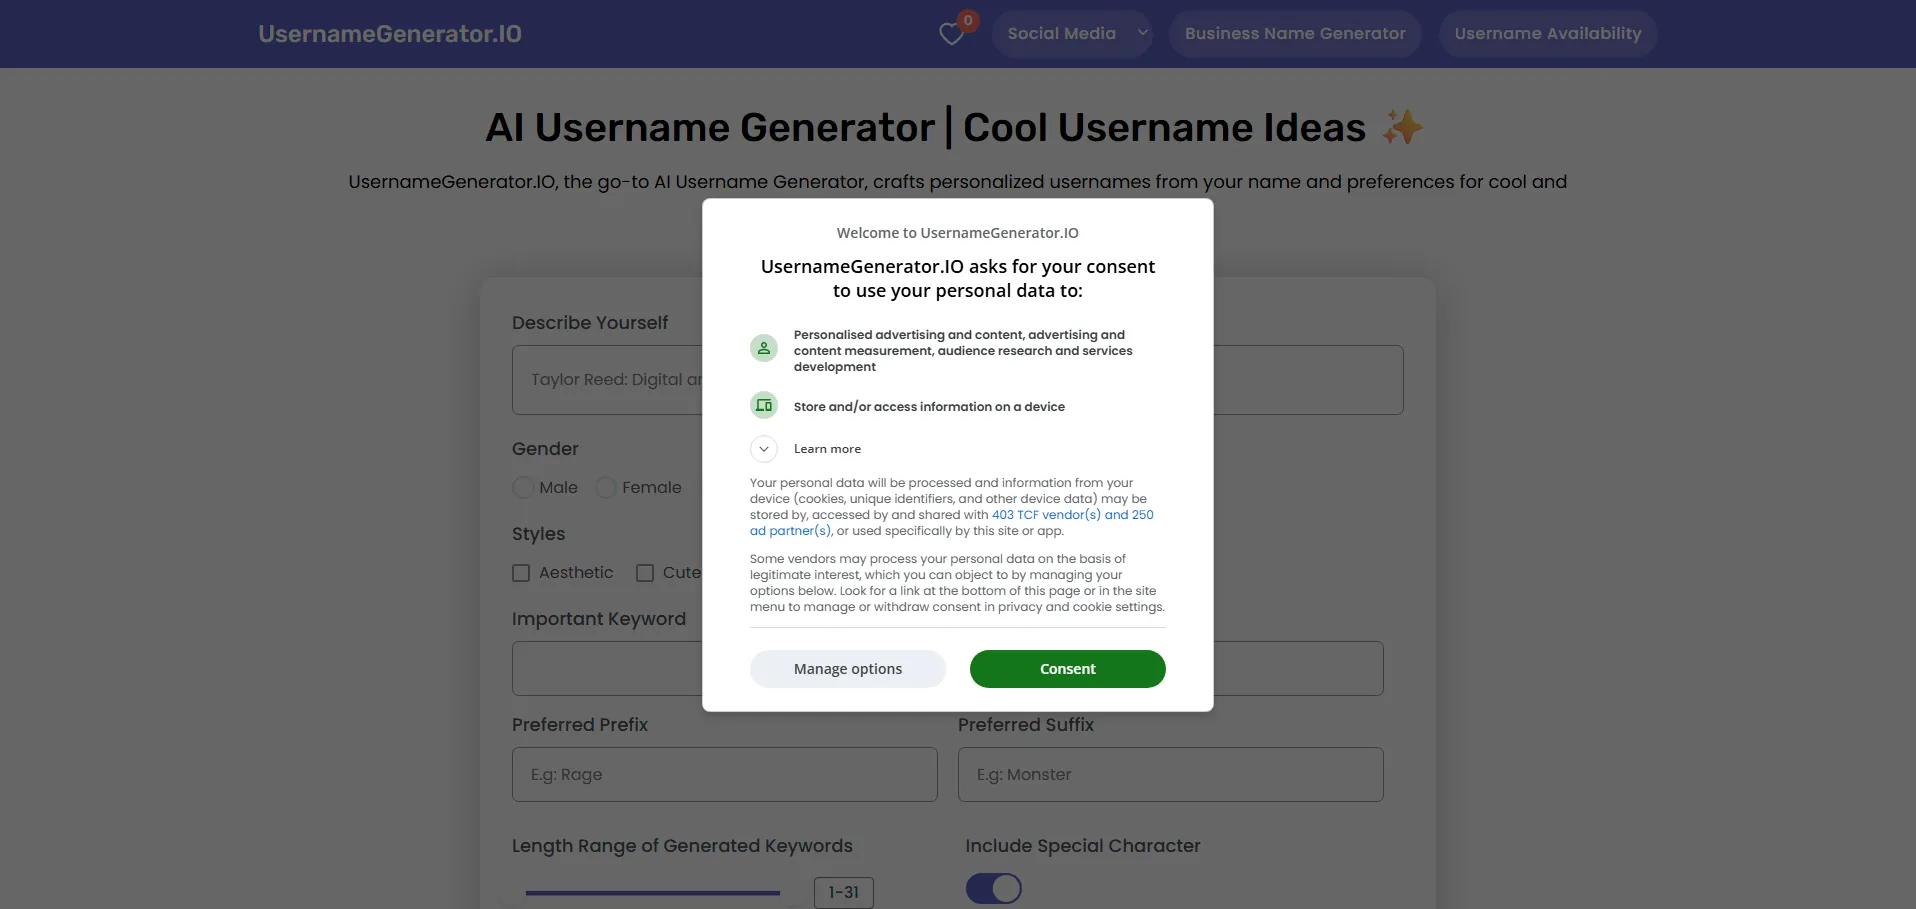Image resolution: width=1916 pixels, height=909 pixels.
Task: Click the Manage options button
Action: coord(848,669)
